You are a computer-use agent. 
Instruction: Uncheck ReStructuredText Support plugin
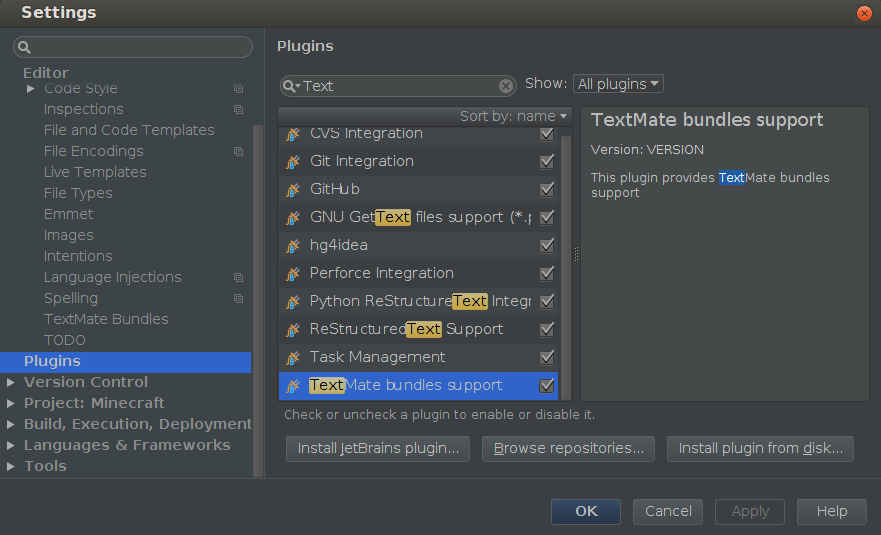[x=547, y=330]
